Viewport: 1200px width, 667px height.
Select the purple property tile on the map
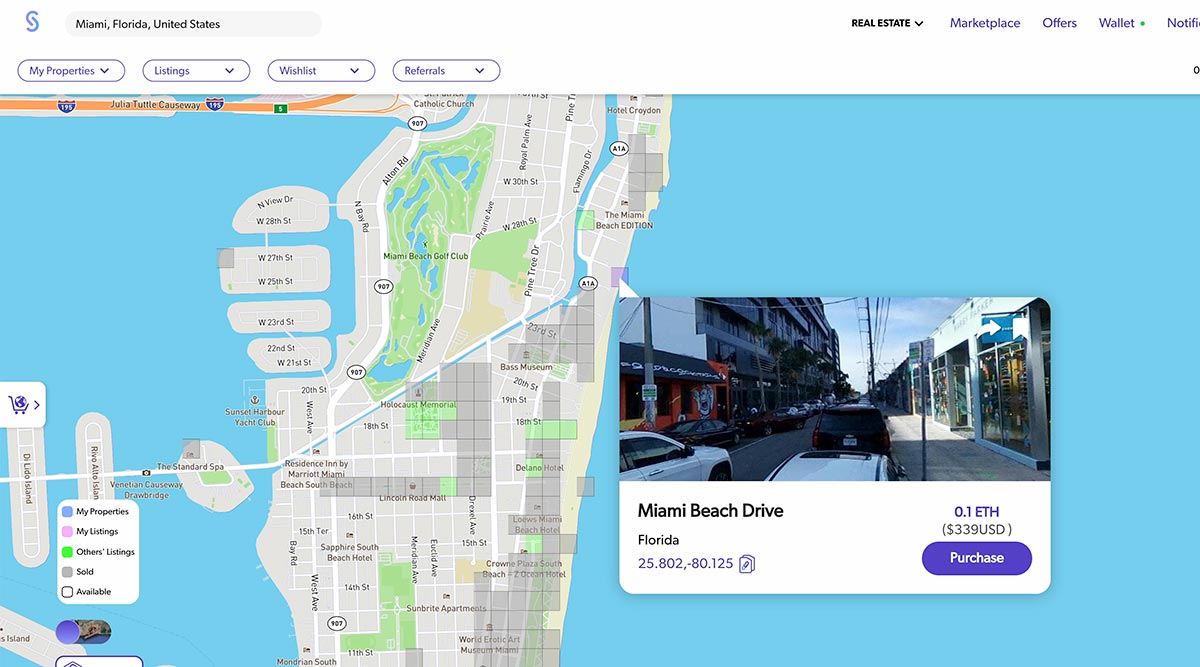coord(620,277)
